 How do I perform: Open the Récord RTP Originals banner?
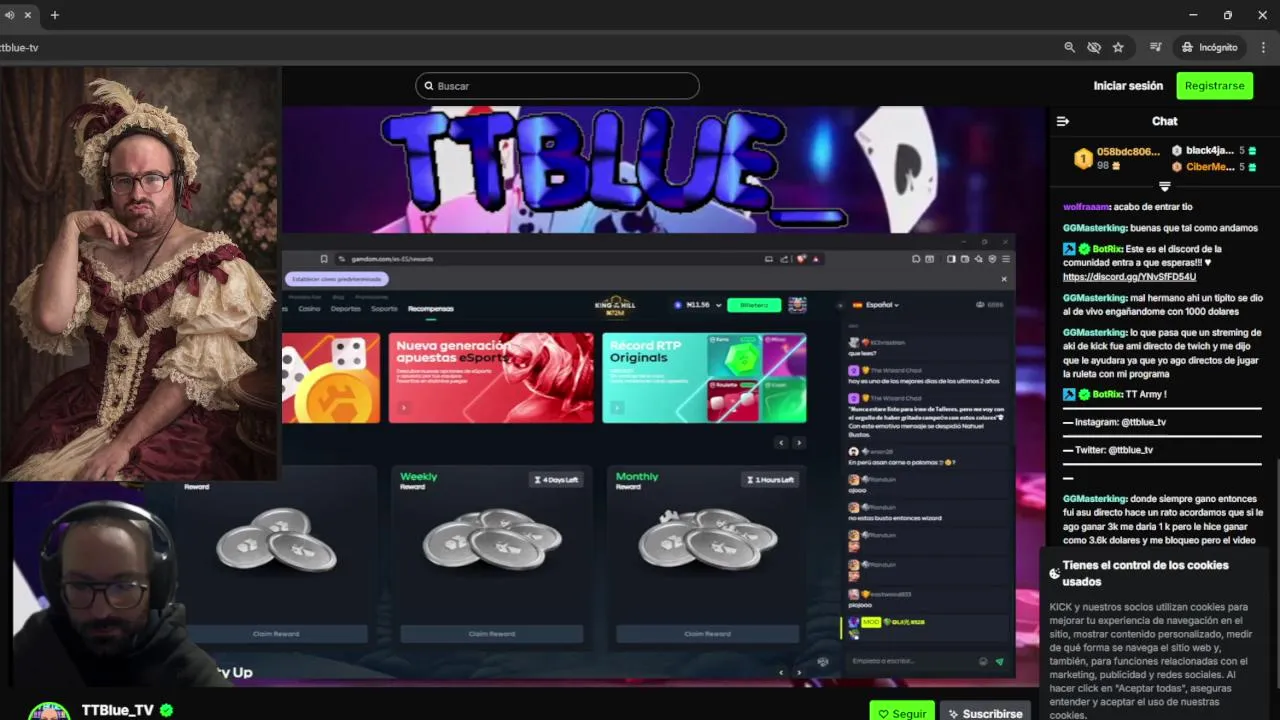click(704, 378)
